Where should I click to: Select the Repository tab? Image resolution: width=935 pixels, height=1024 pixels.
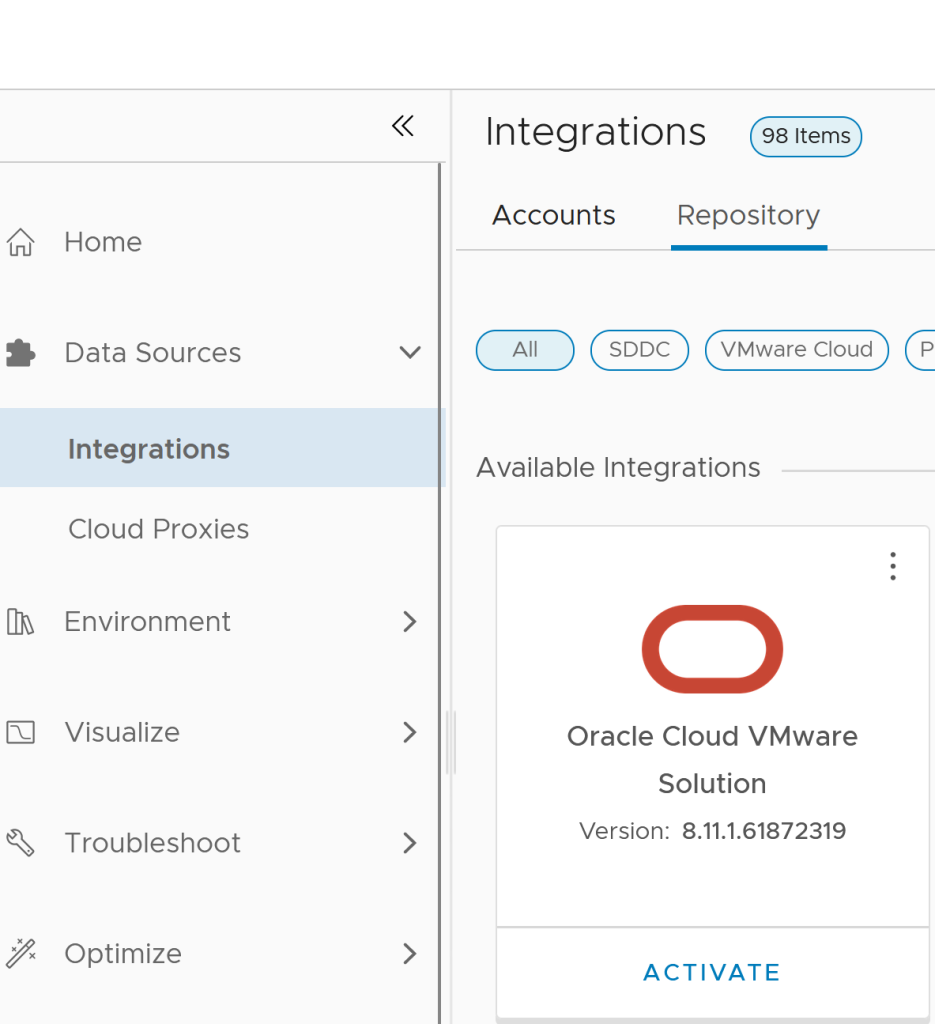point(749,216)
